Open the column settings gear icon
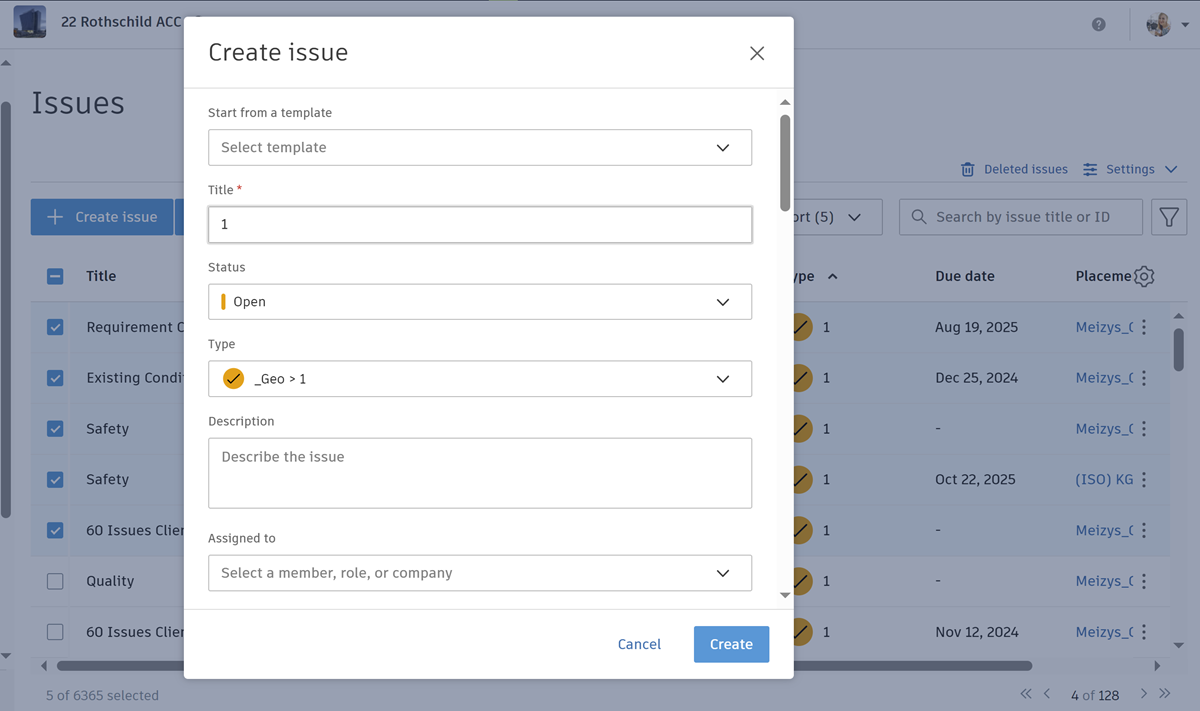 point(1145,277)
